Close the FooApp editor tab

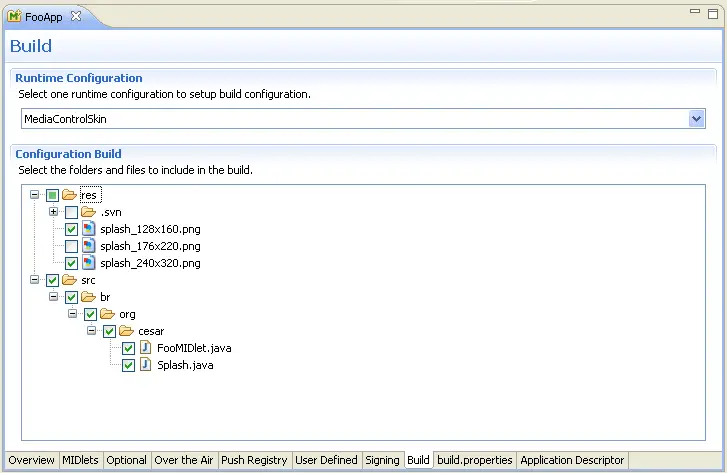(76, 16)
